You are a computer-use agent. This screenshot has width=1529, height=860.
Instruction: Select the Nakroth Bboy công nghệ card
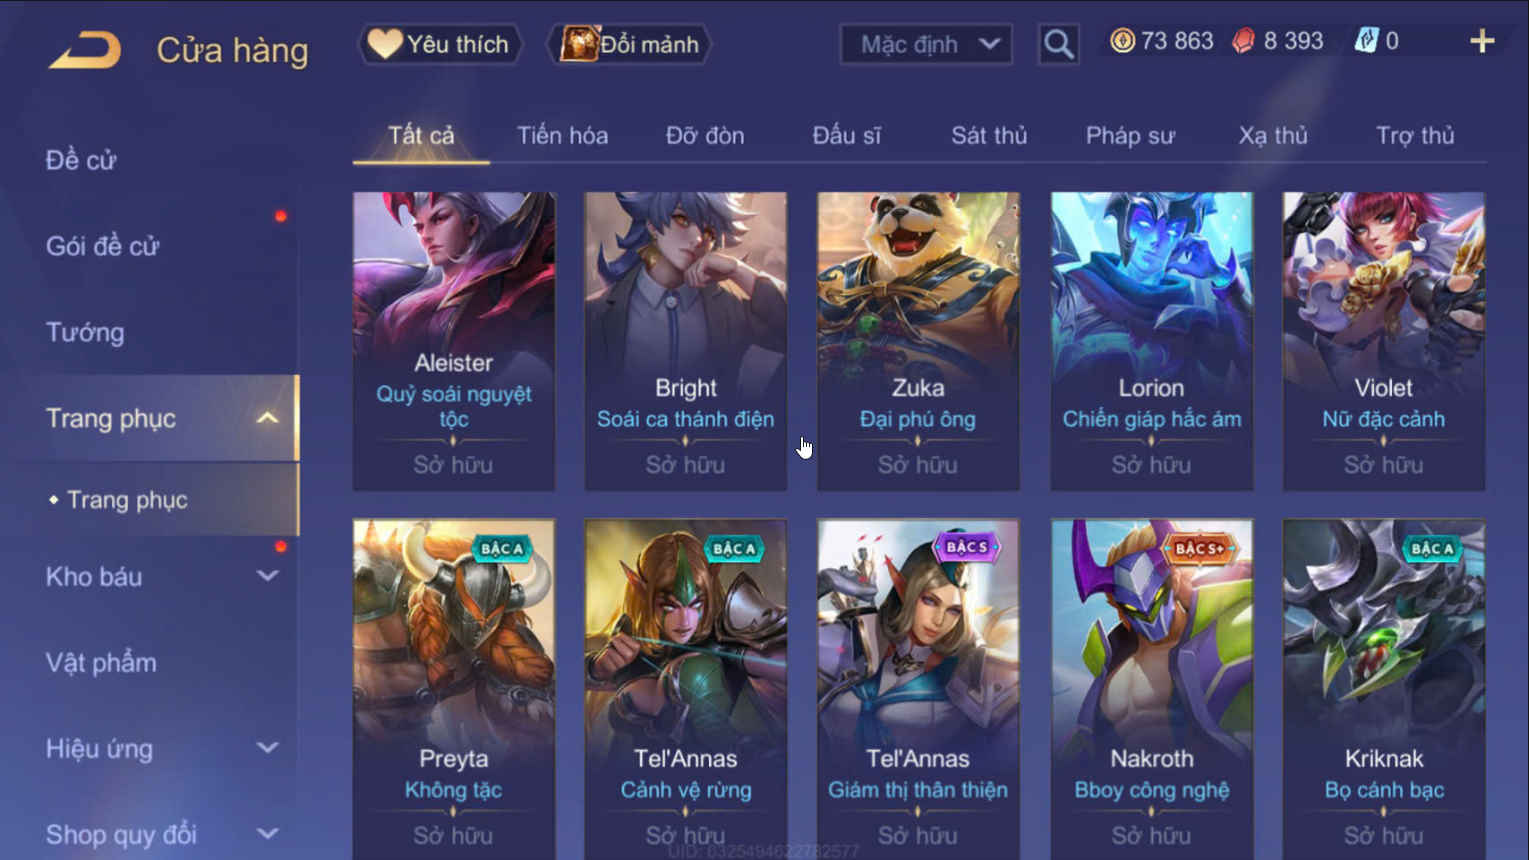click(1151, 688)
